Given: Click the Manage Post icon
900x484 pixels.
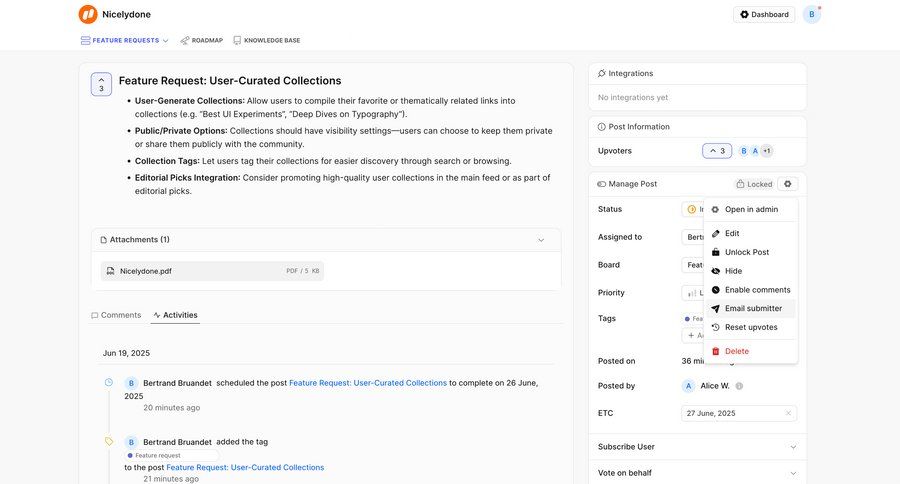Looking at the screenshot, I should 602,184.
